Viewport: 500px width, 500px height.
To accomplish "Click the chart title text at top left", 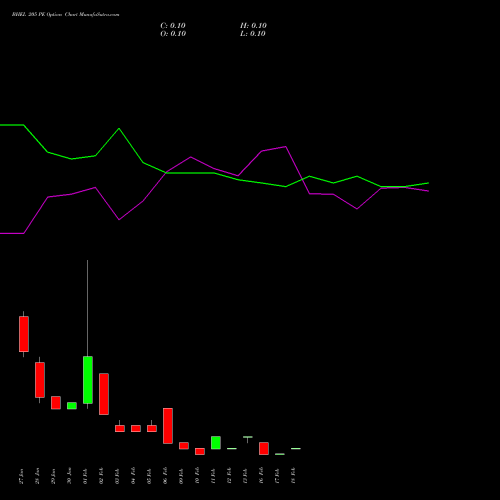I will coord(65,15).
